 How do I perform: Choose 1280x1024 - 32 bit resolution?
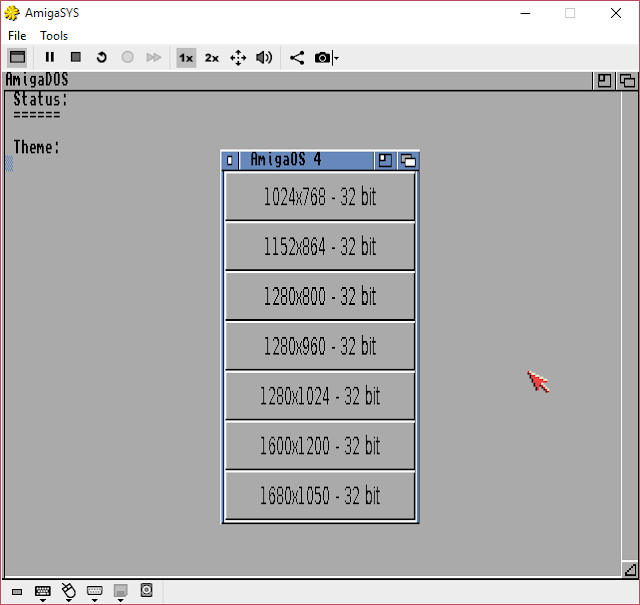(x=320, y=396)
